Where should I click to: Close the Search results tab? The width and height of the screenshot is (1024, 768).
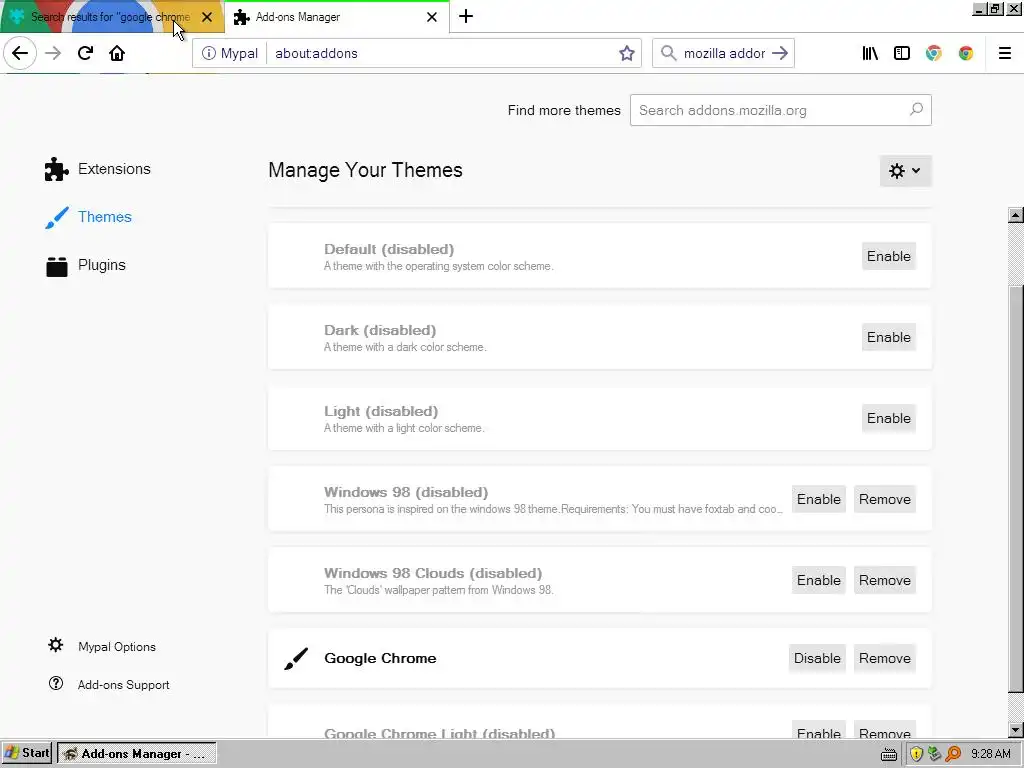[x=207, y=17]
